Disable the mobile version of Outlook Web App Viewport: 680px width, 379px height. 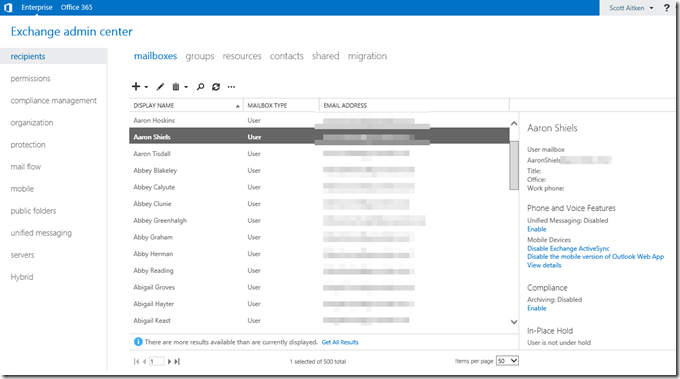coord(595,257)
